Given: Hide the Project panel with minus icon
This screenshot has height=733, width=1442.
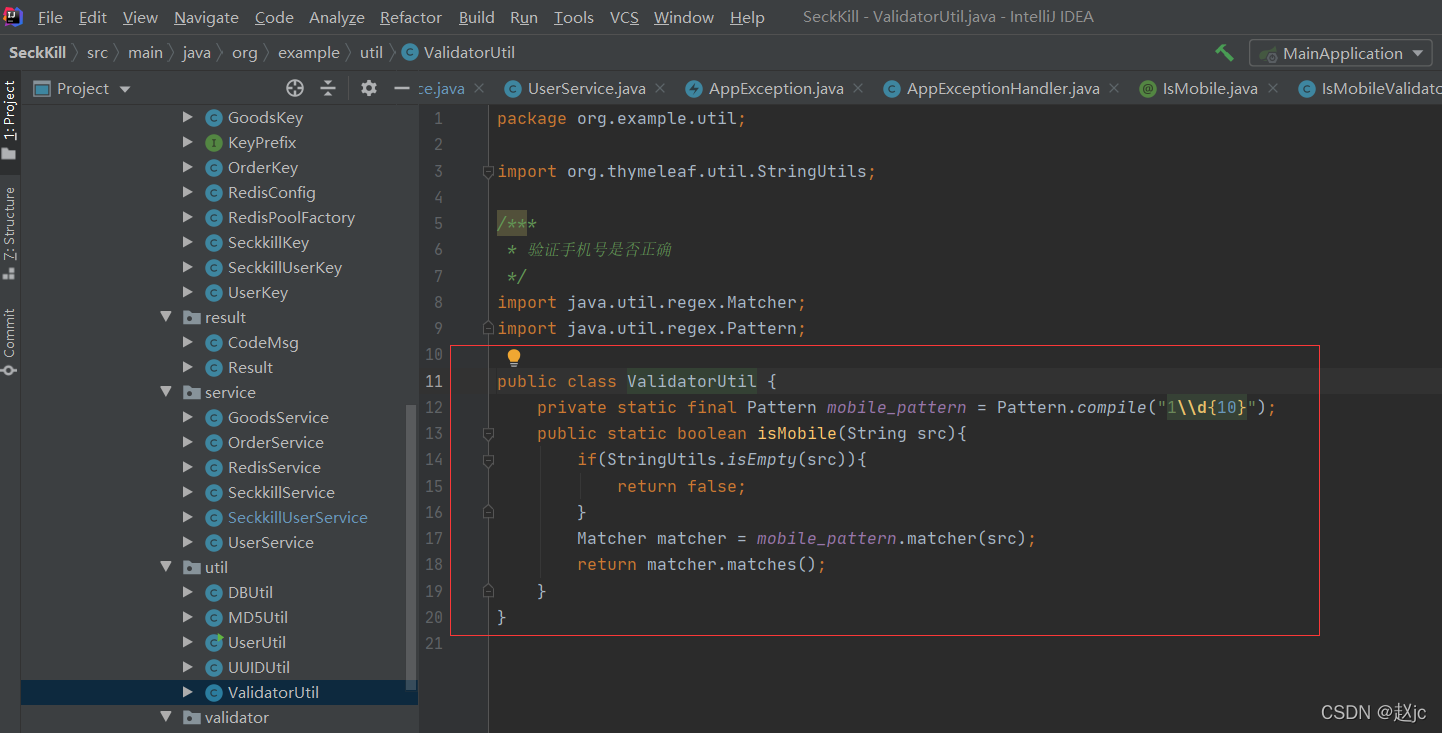Looking at the screenshot, I should [402, 88].
